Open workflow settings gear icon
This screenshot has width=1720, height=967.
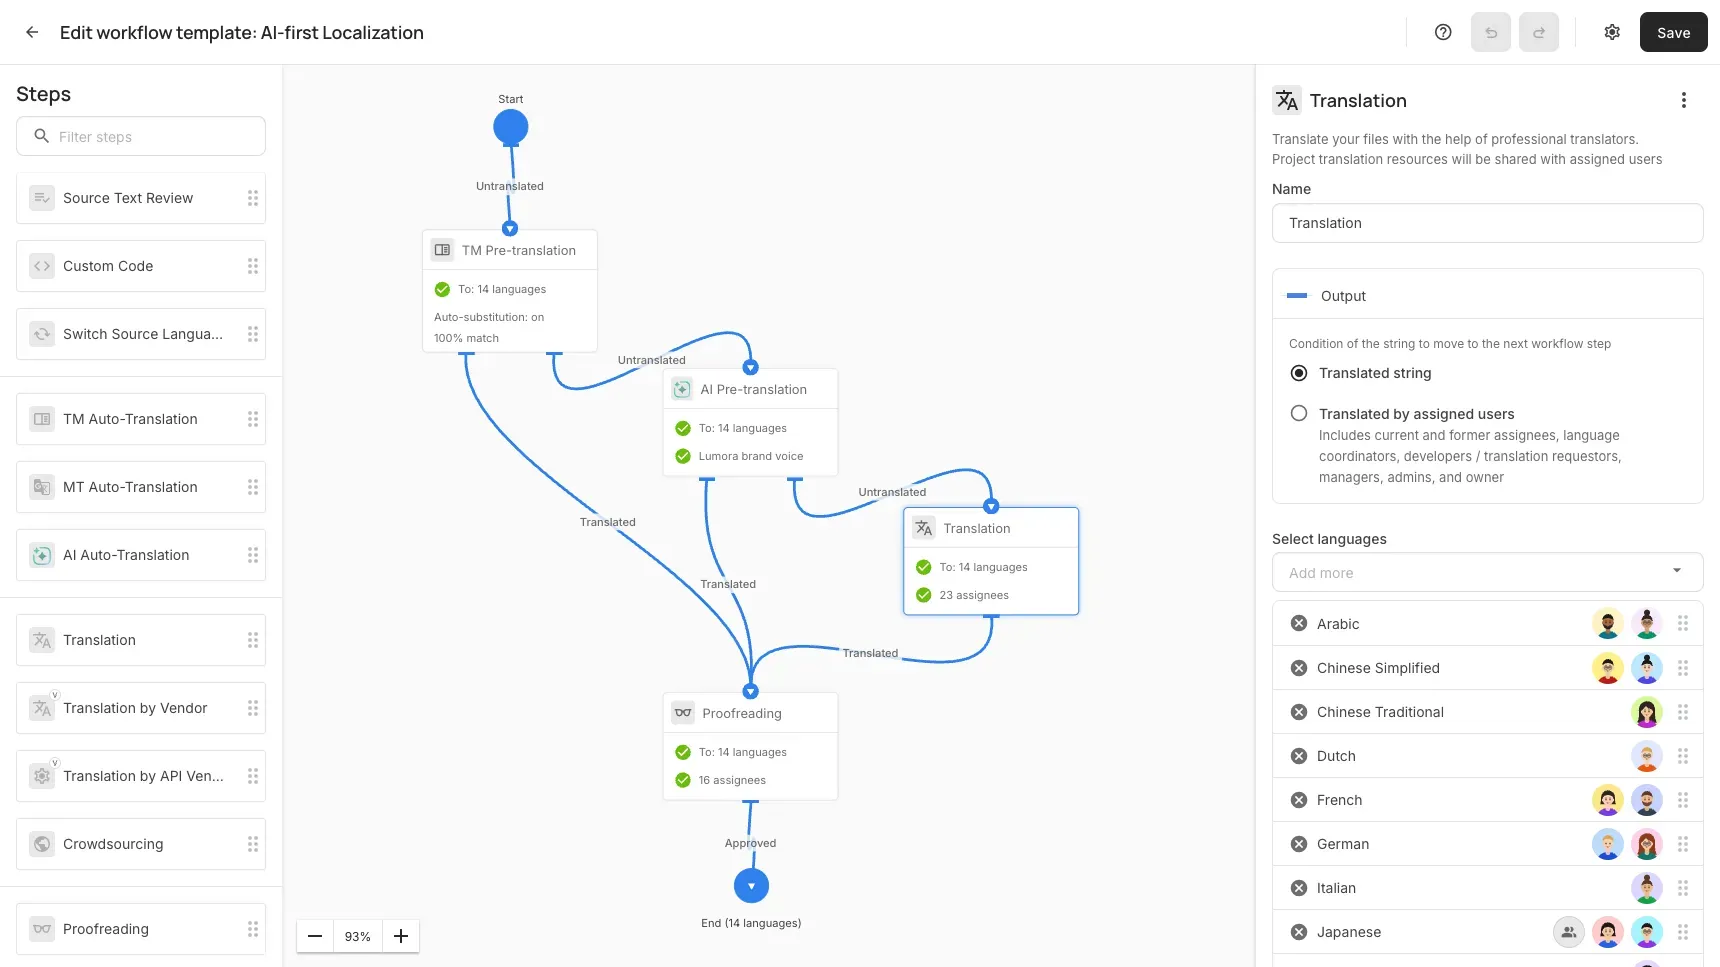point(1612,32)
